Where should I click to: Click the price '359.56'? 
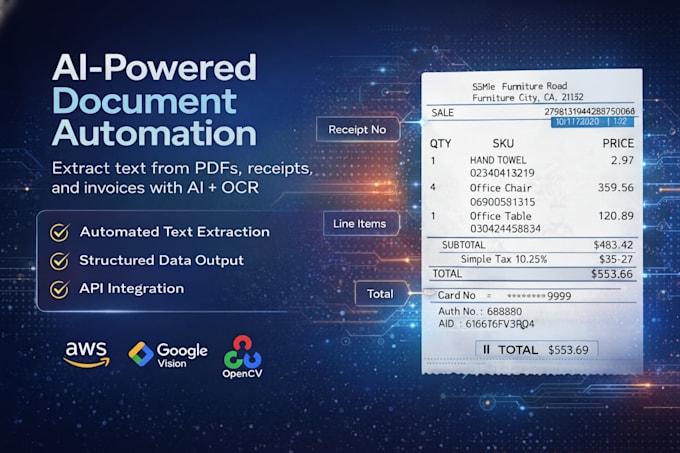coord(616,187)
